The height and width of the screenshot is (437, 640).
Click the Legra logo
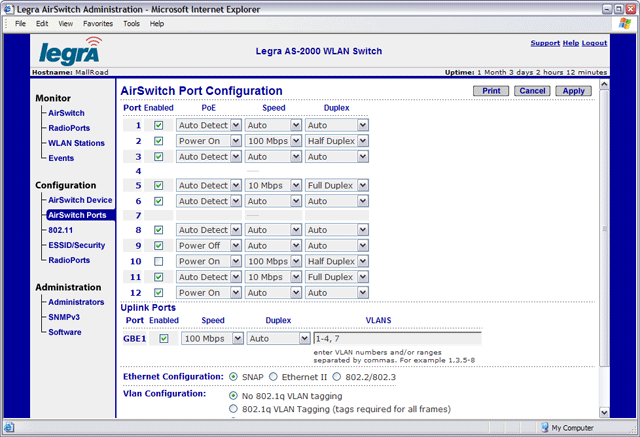[x=70, y=52]
